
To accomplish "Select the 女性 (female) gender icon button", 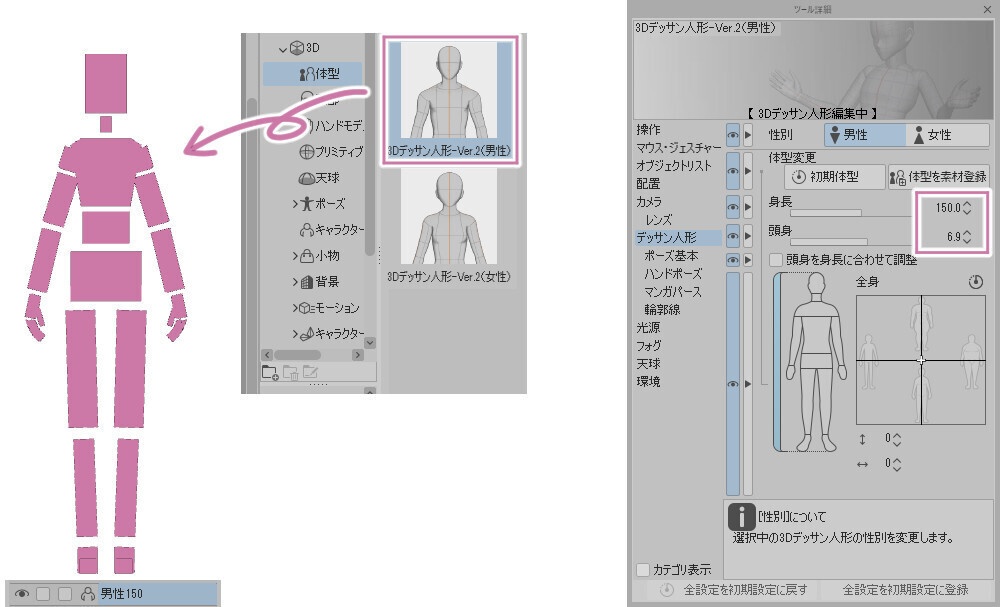I will point(947,135).
